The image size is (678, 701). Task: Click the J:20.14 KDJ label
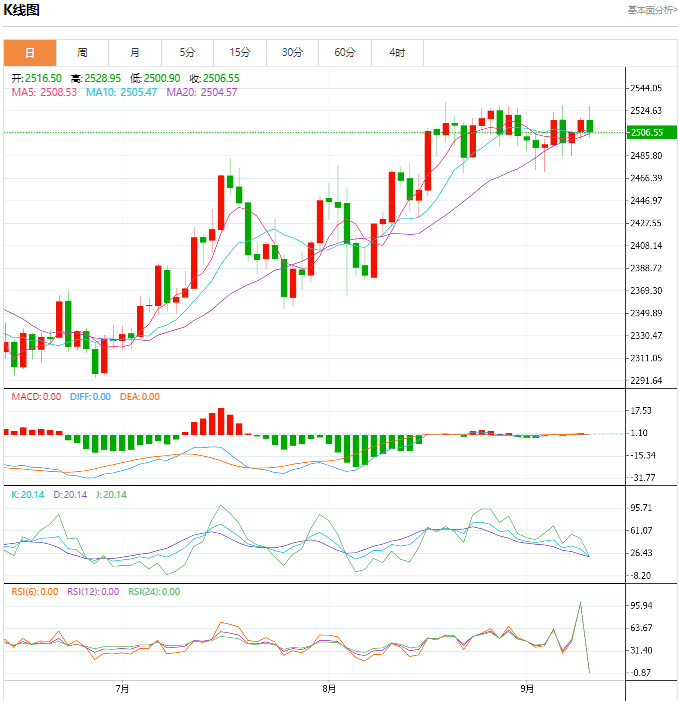tap(111, 494)
